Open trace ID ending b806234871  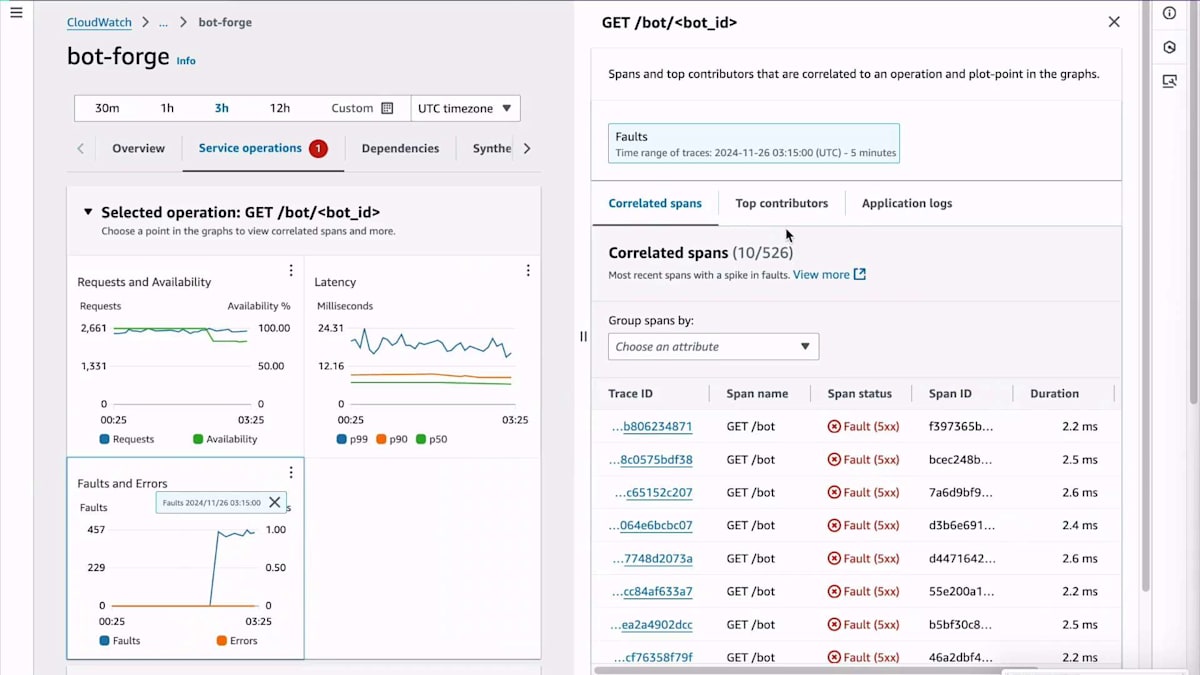pos(652,426)
